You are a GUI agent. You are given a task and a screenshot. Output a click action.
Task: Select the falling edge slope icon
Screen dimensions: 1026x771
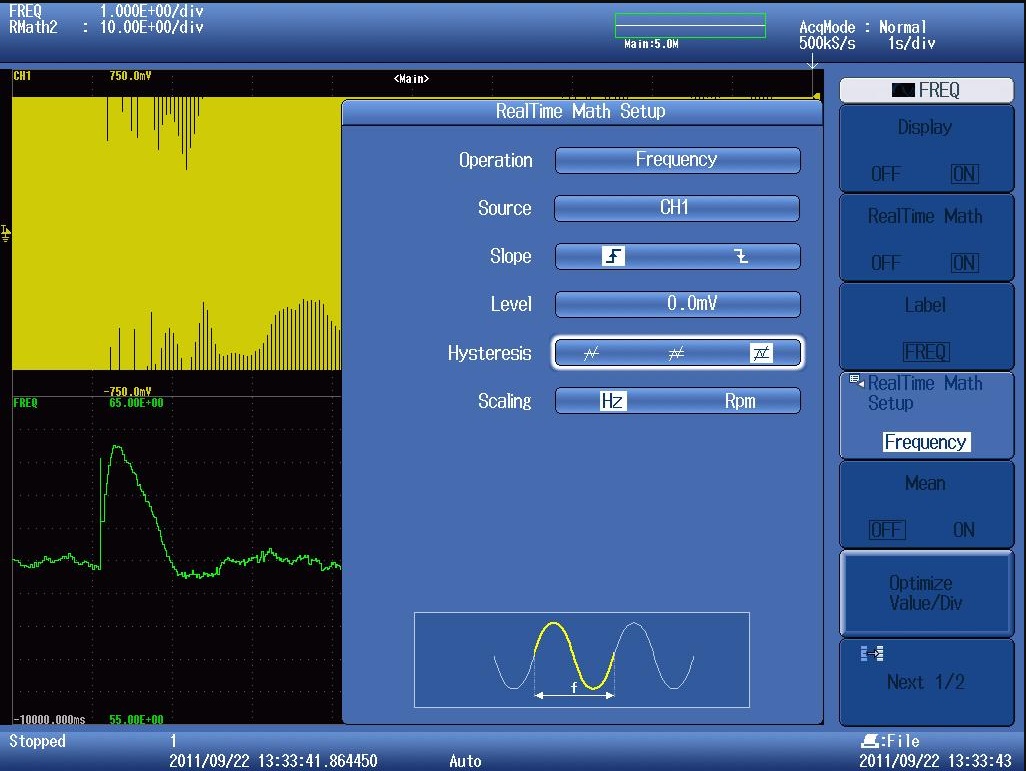tap(741, 257)
